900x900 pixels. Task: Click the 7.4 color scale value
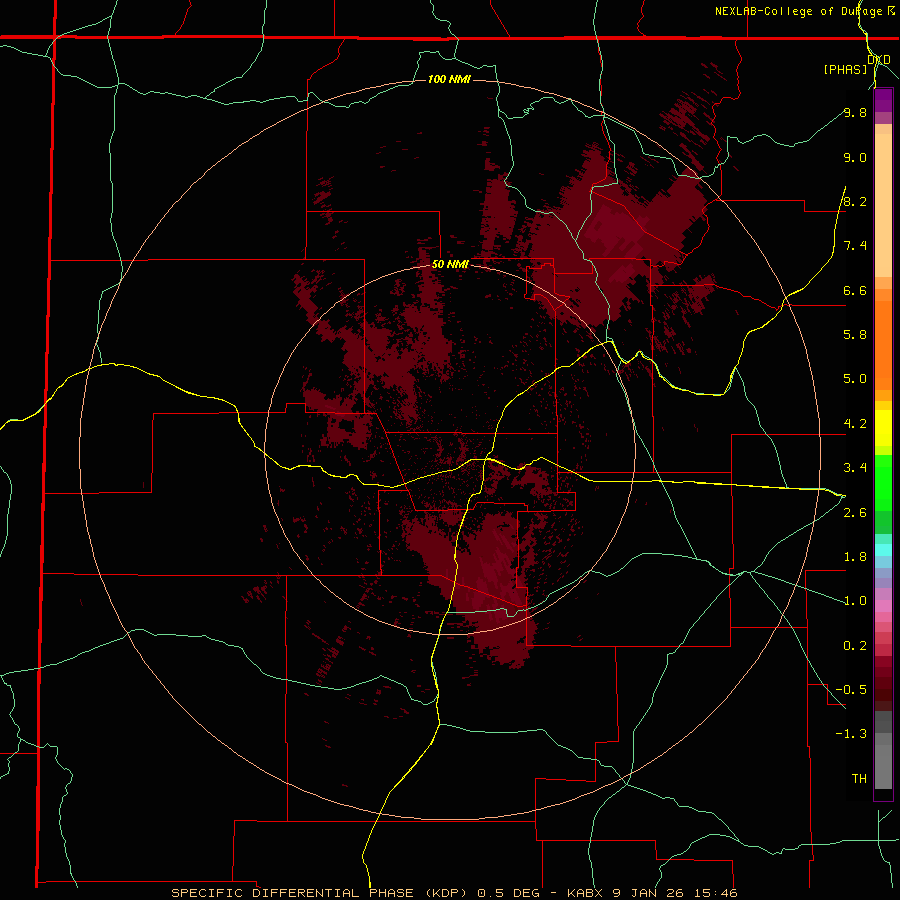[855, 246]
